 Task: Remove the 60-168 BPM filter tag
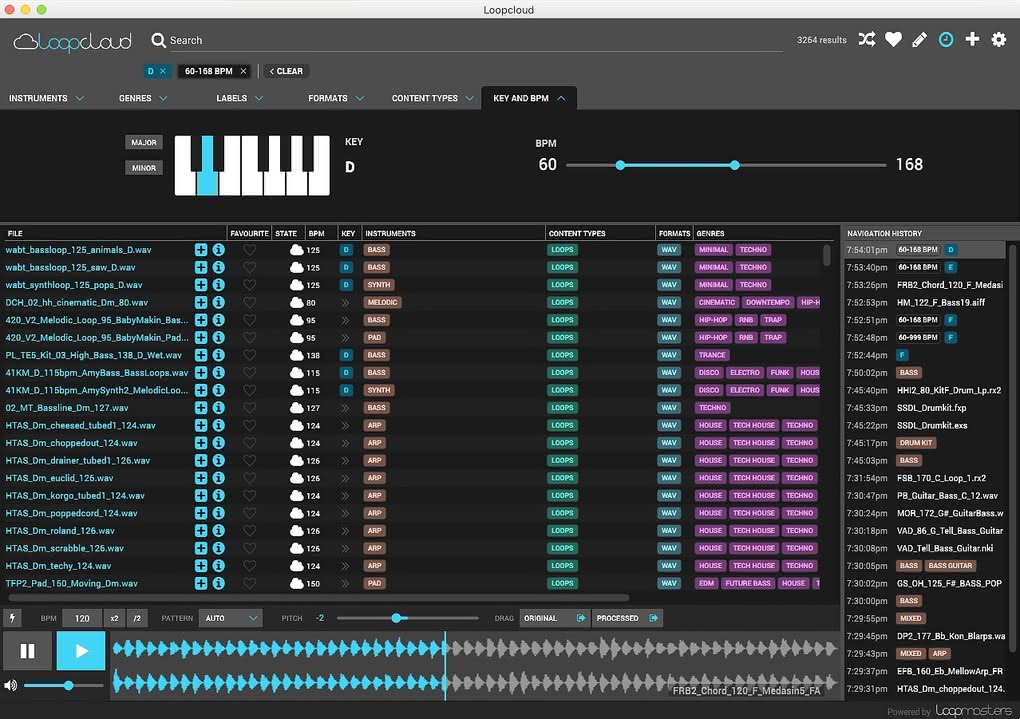pyautogui.click(x=243, y=71)
